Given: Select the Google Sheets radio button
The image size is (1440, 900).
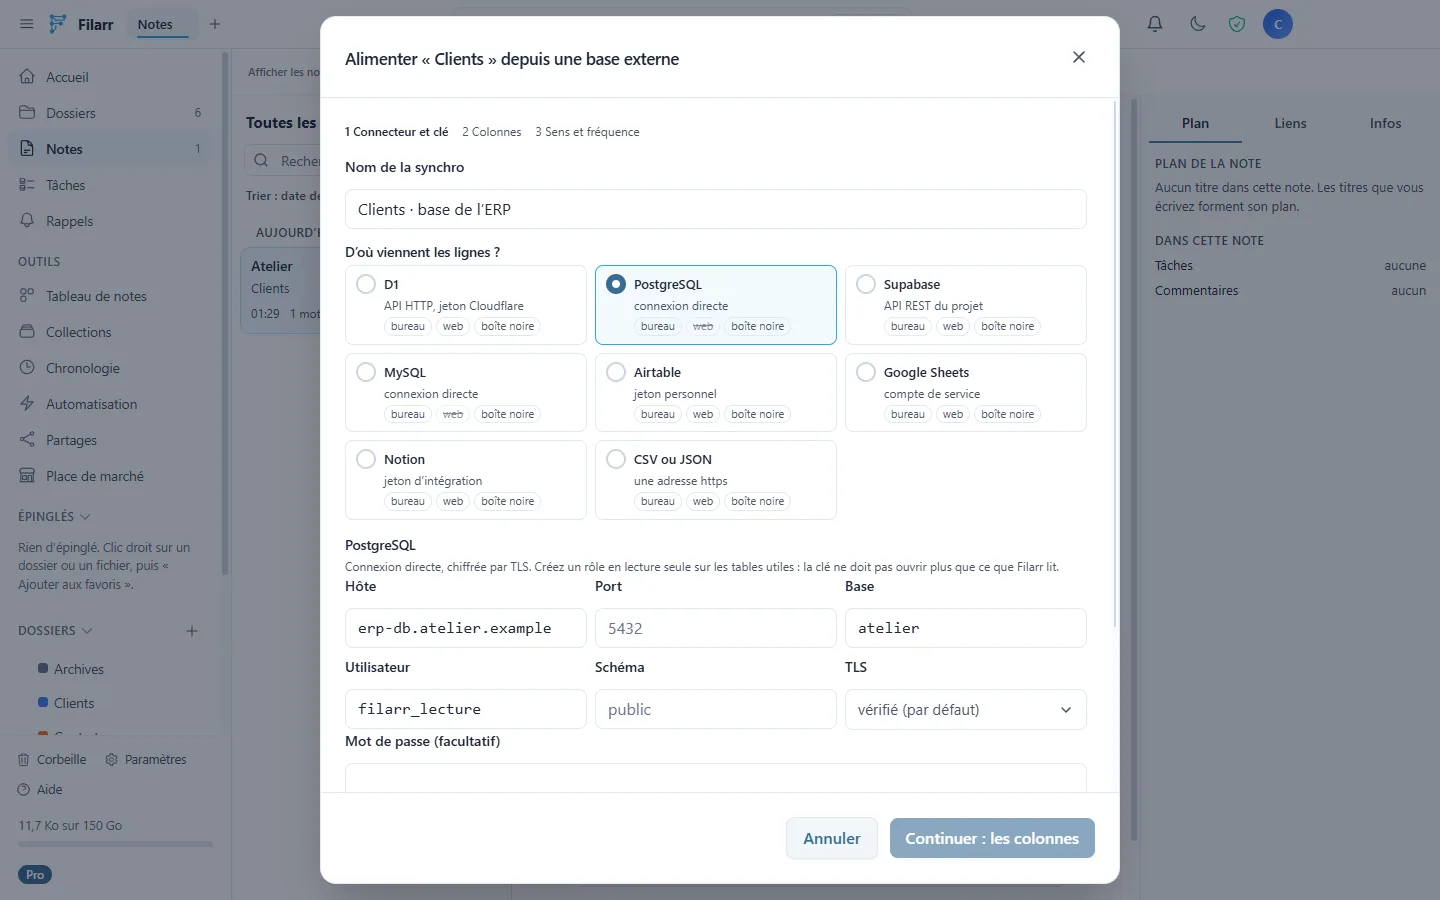Looking at the screenshot, I should 866,372.
